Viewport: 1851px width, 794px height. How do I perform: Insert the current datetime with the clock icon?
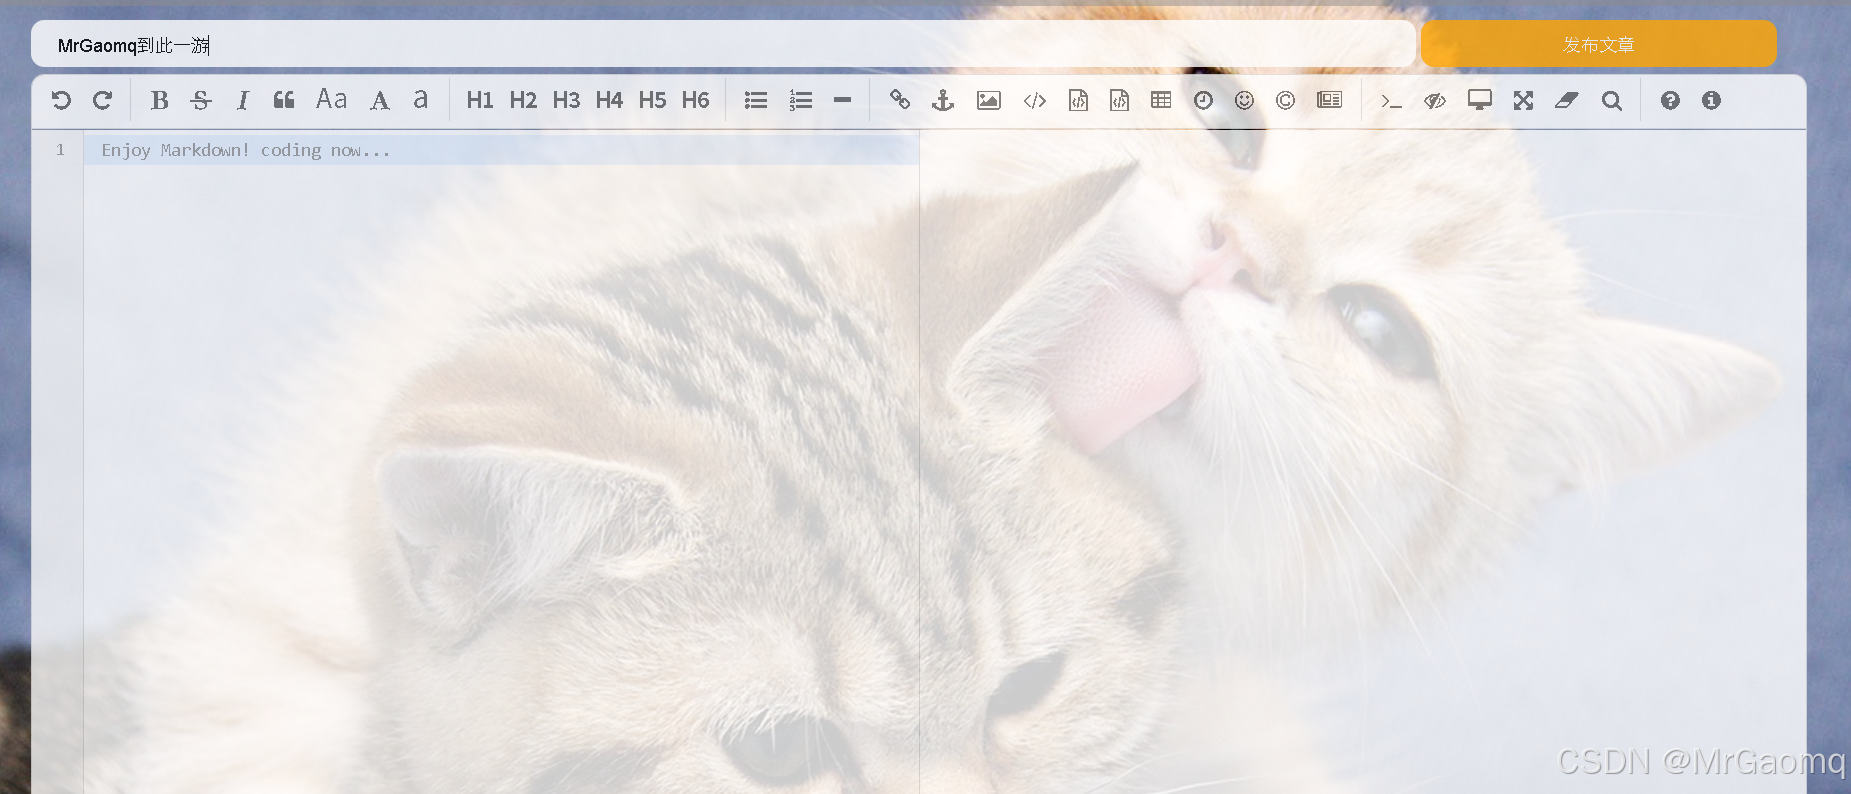point(1203,100)
